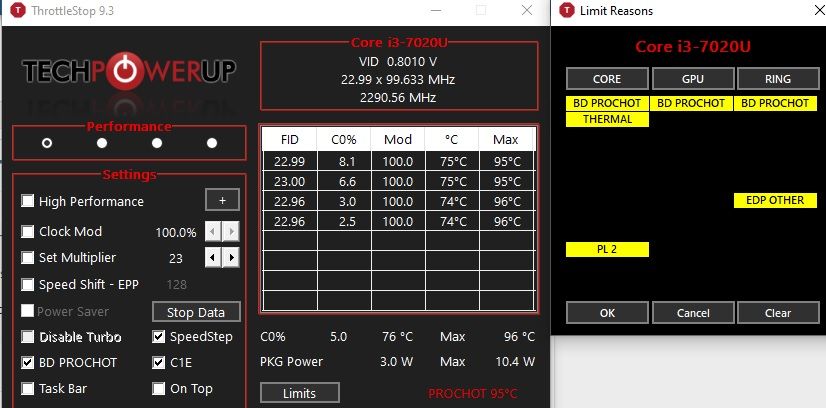Enable the Task Bar checkbox
The image size is (826, 408).
pyautogui.click(x=27, y=389)
